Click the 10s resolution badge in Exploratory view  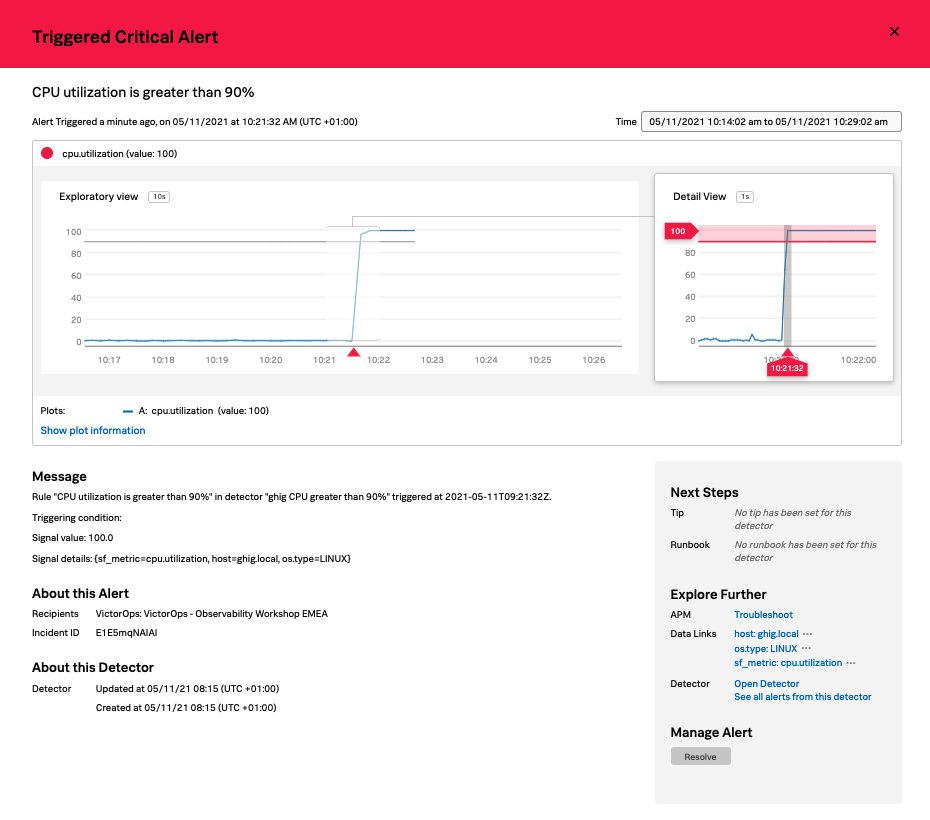pyautogui.click(x=158, y=197)
